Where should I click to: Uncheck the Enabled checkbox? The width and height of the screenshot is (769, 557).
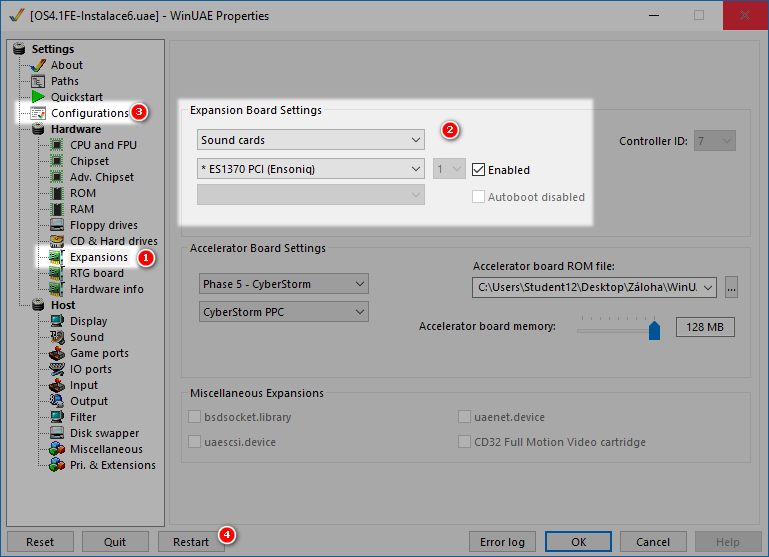[479, 170]
